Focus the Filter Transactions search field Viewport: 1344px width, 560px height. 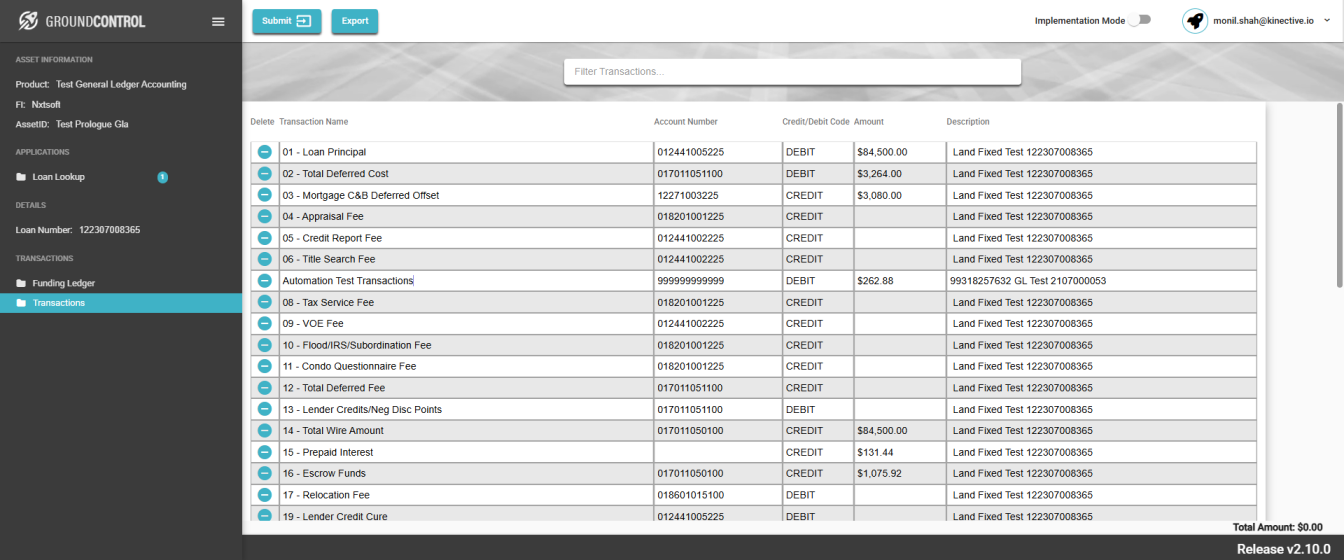[792, 72]
